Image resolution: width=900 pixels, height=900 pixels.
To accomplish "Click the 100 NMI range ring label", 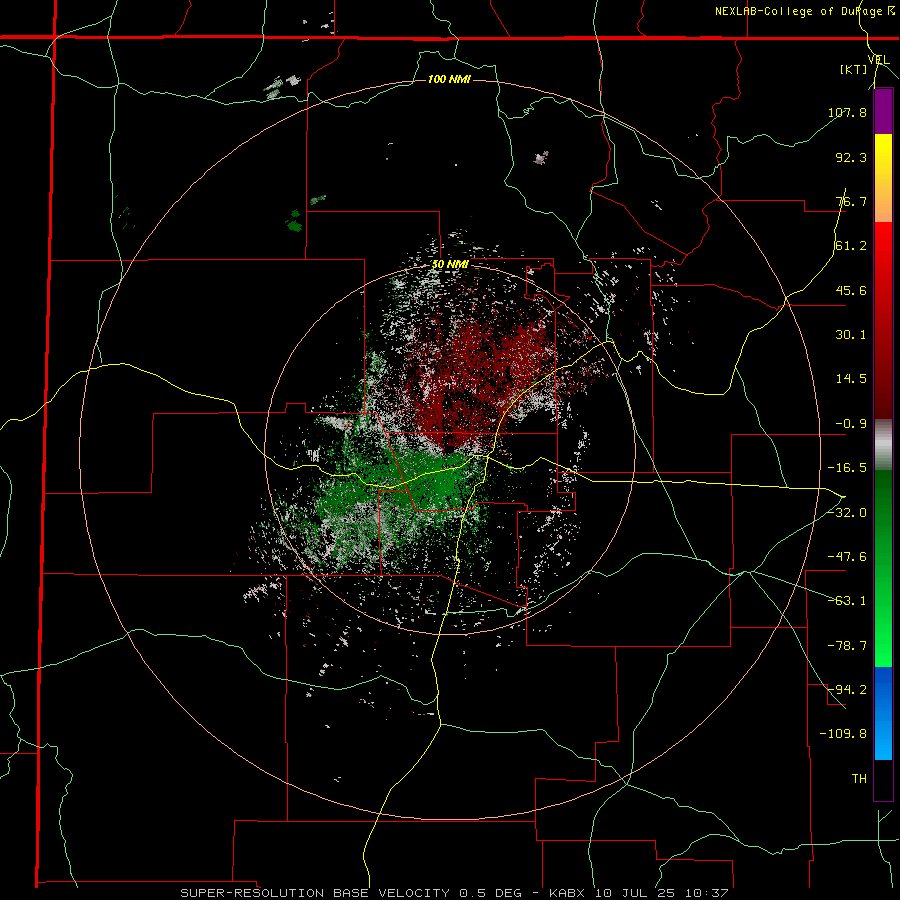I will [449, 79].
